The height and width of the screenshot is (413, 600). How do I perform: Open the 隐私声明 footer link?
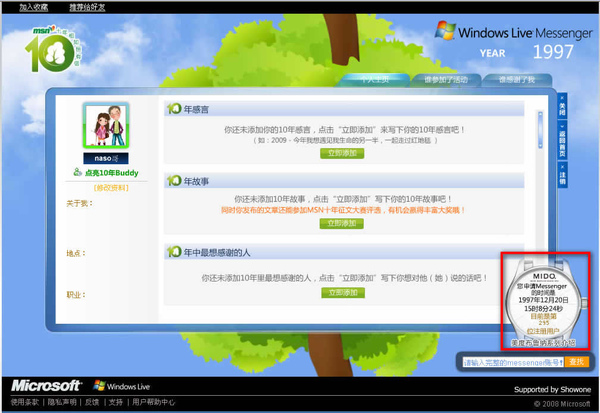point(62,402)
